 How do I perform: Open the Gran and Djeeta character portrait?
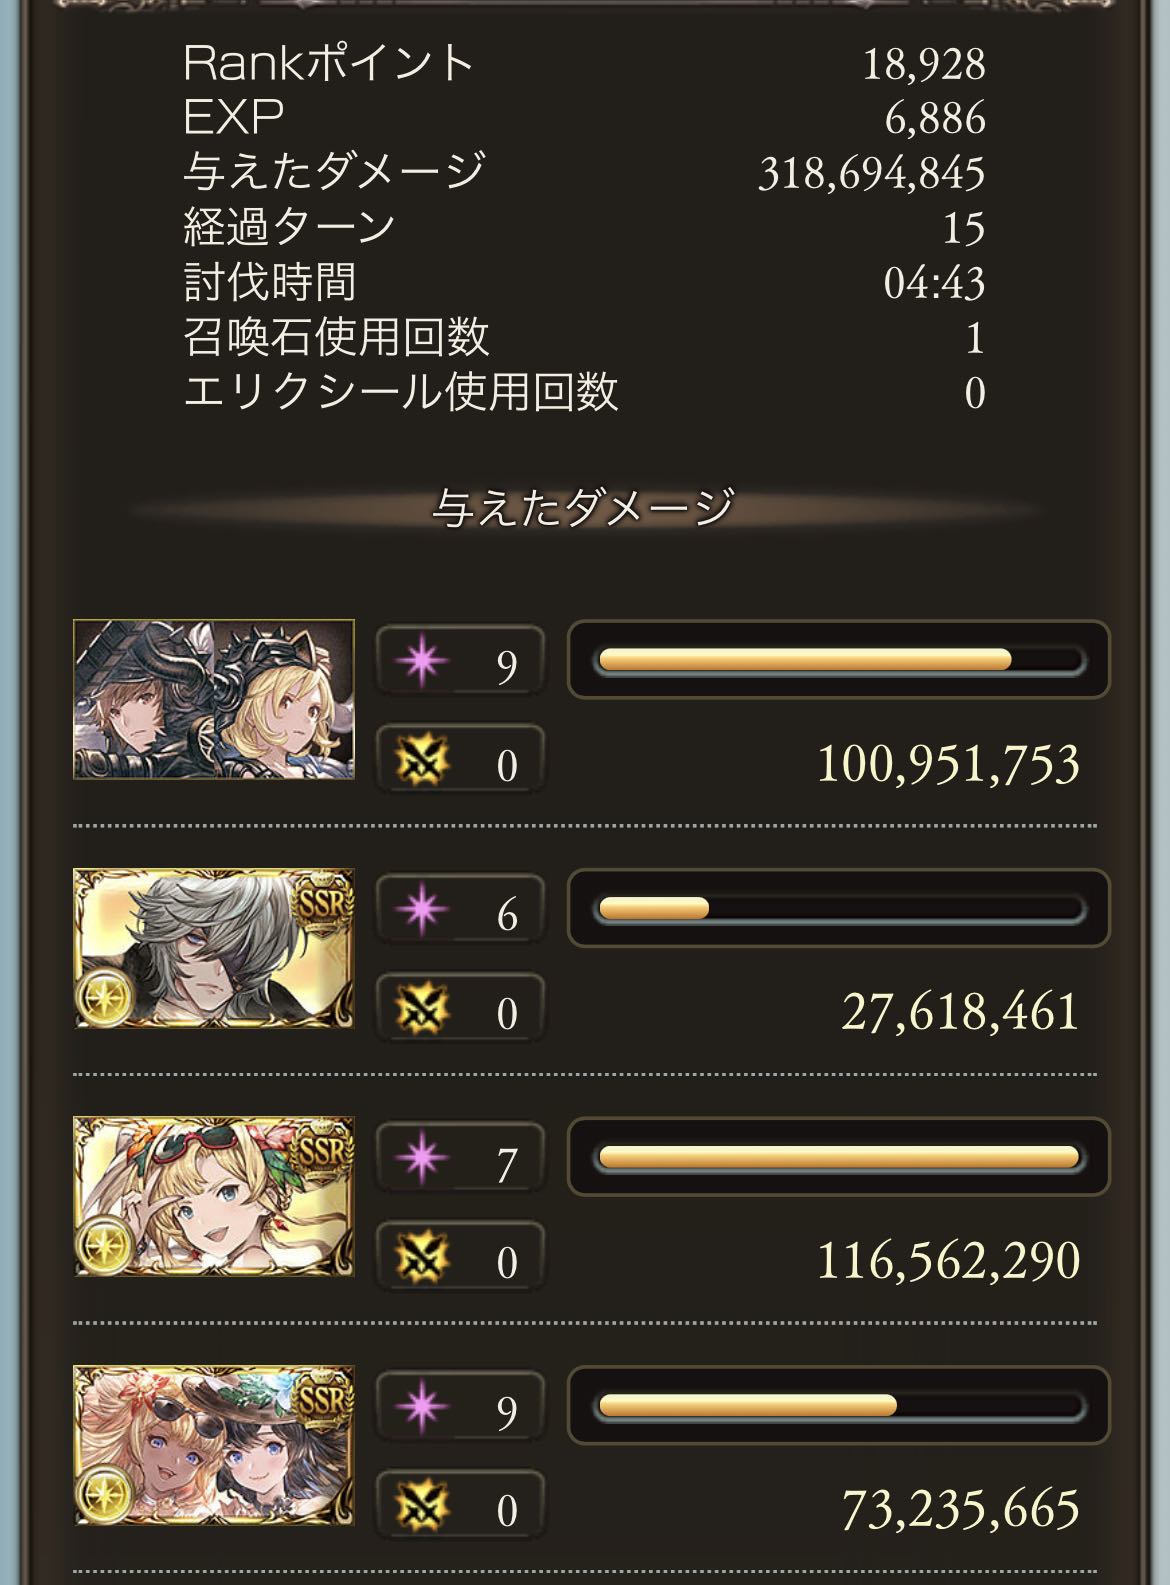click(x=214, y=699)
